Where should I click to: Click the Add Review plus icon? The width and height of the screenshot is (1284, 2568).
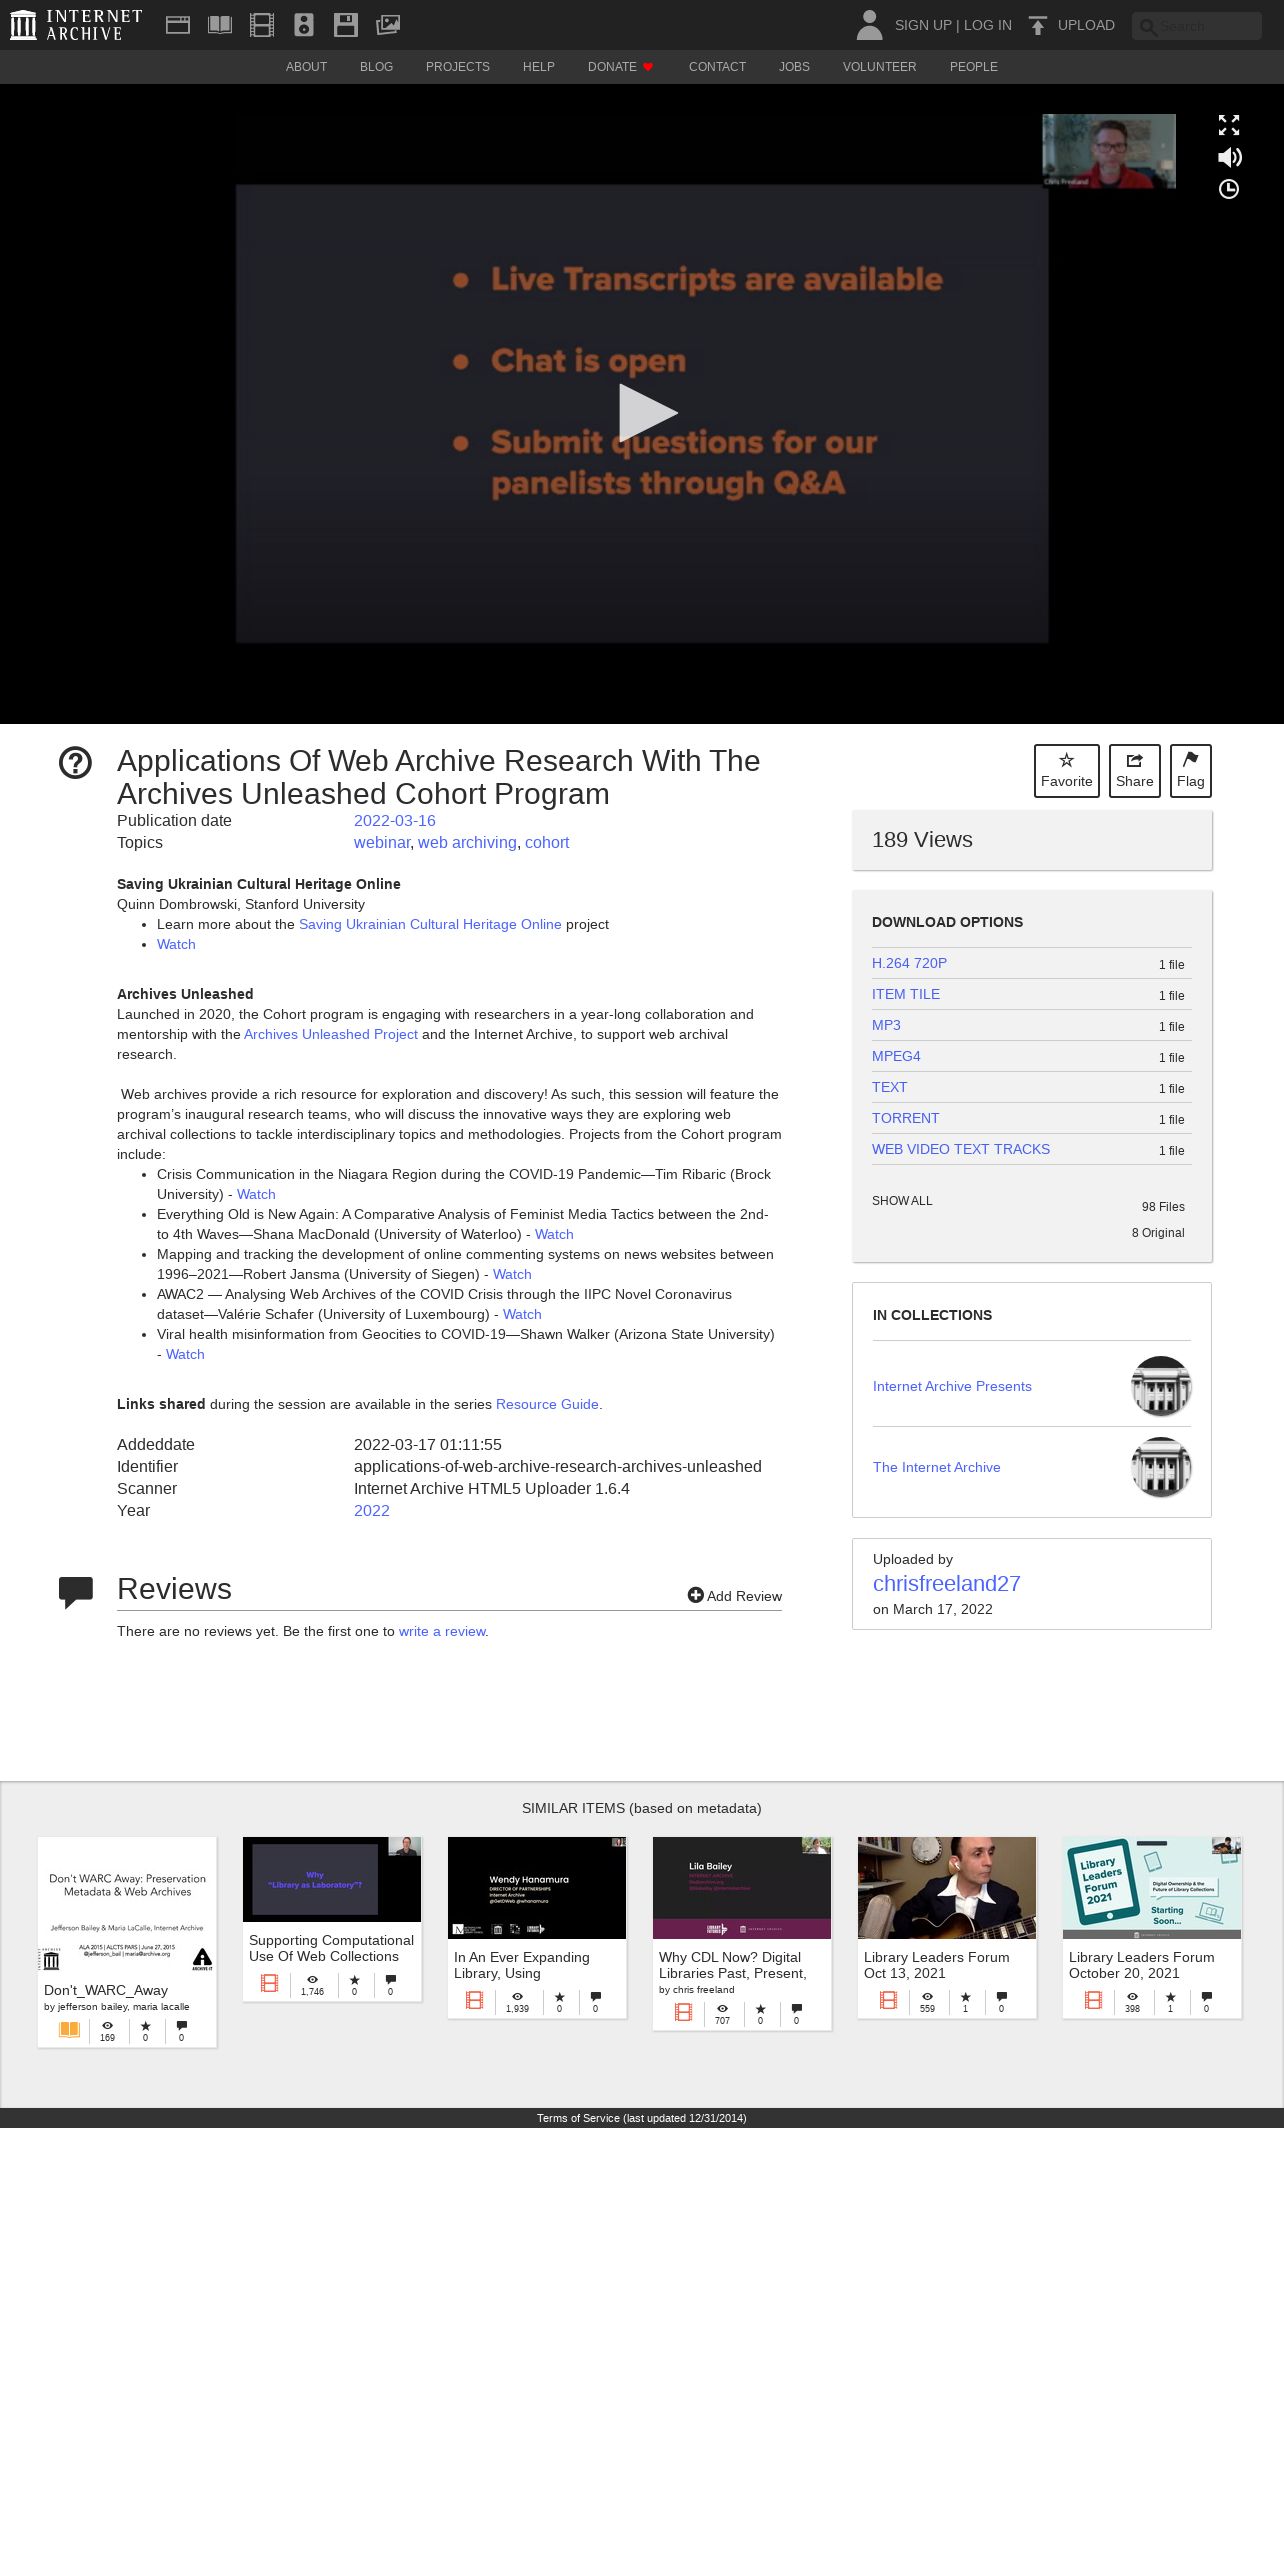695,1595
